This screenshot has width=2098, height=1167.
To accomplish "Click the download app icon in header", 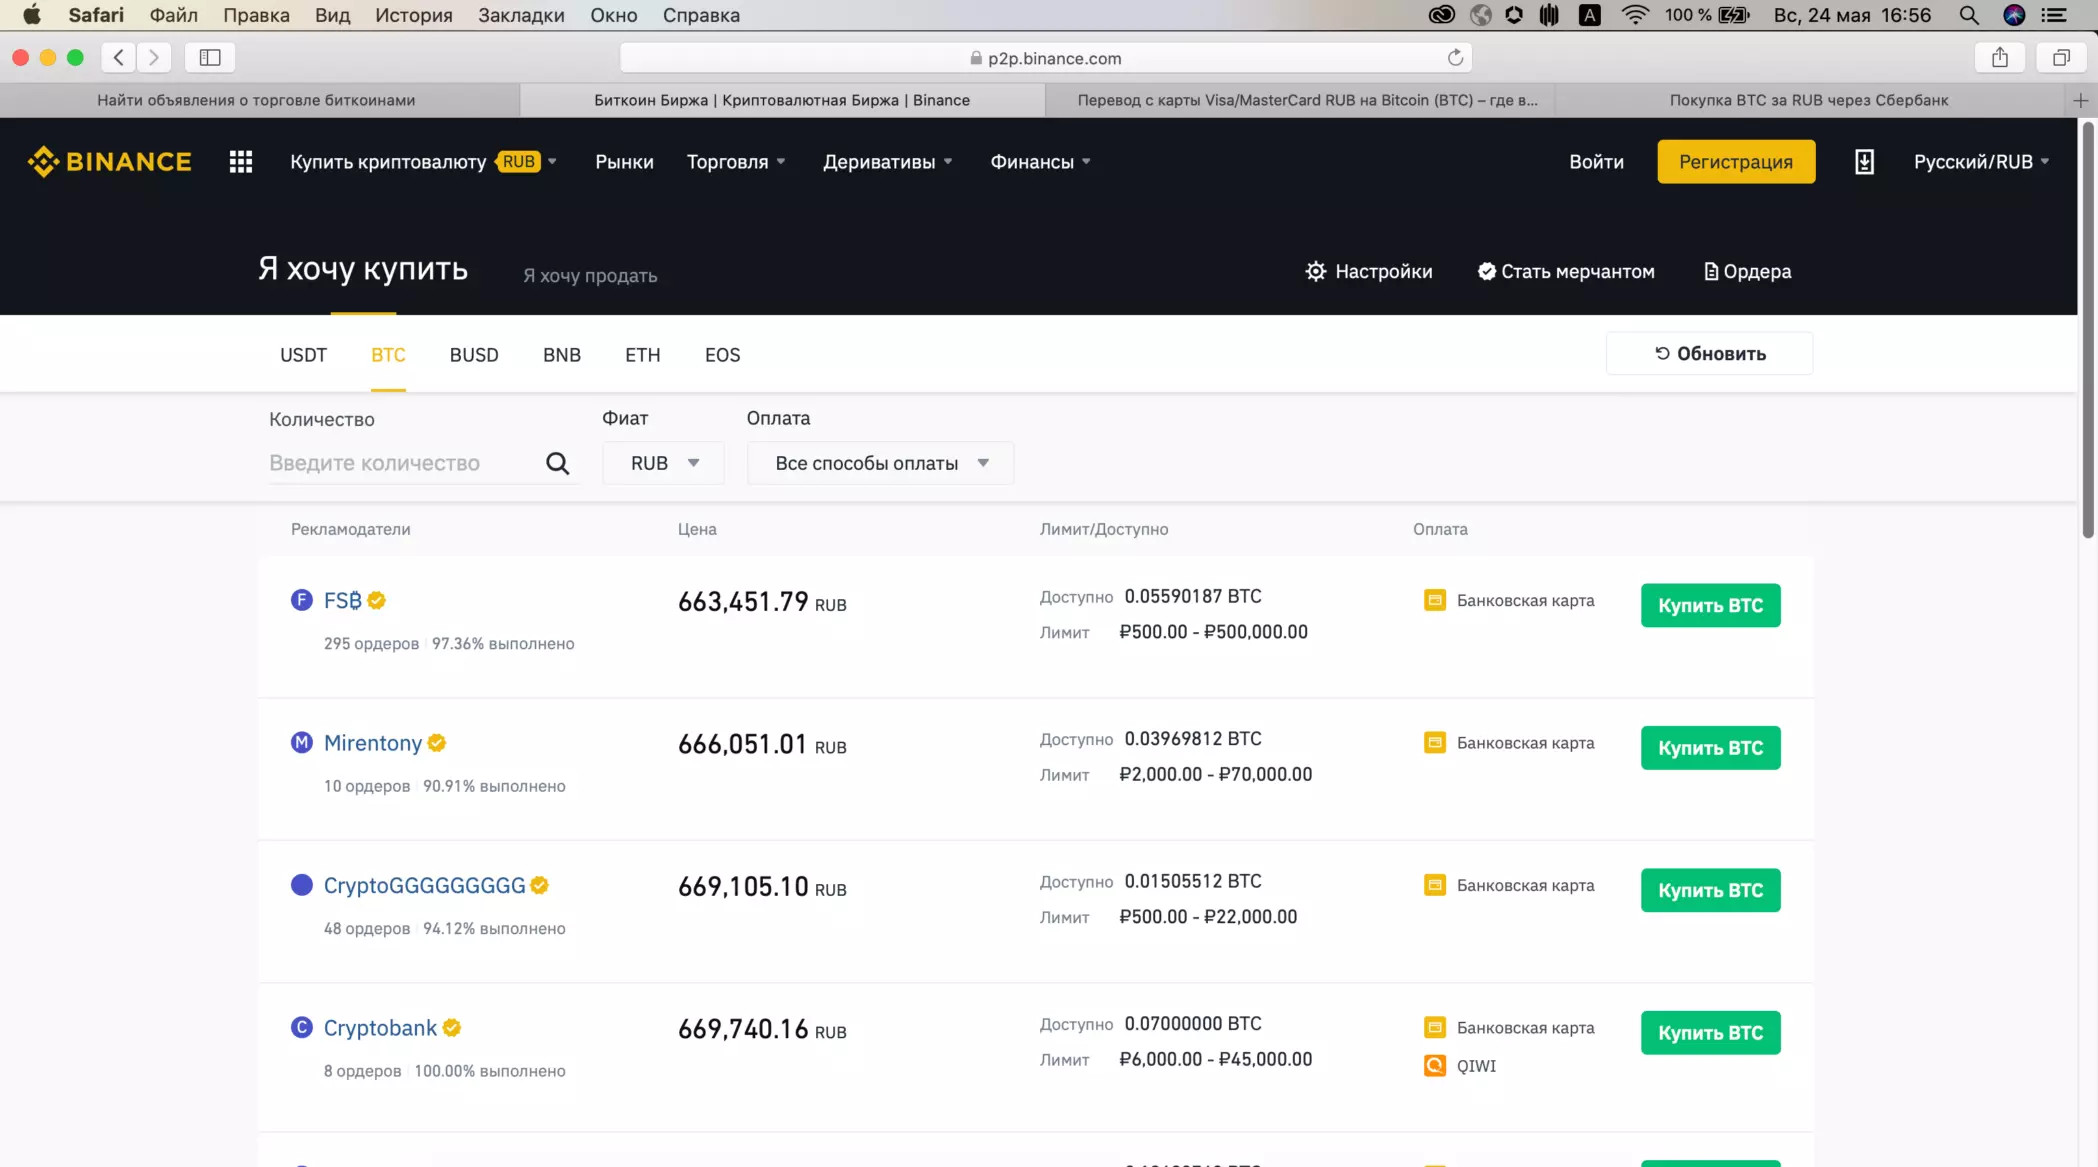I will pyautogui.click(x=1864, y=162).
